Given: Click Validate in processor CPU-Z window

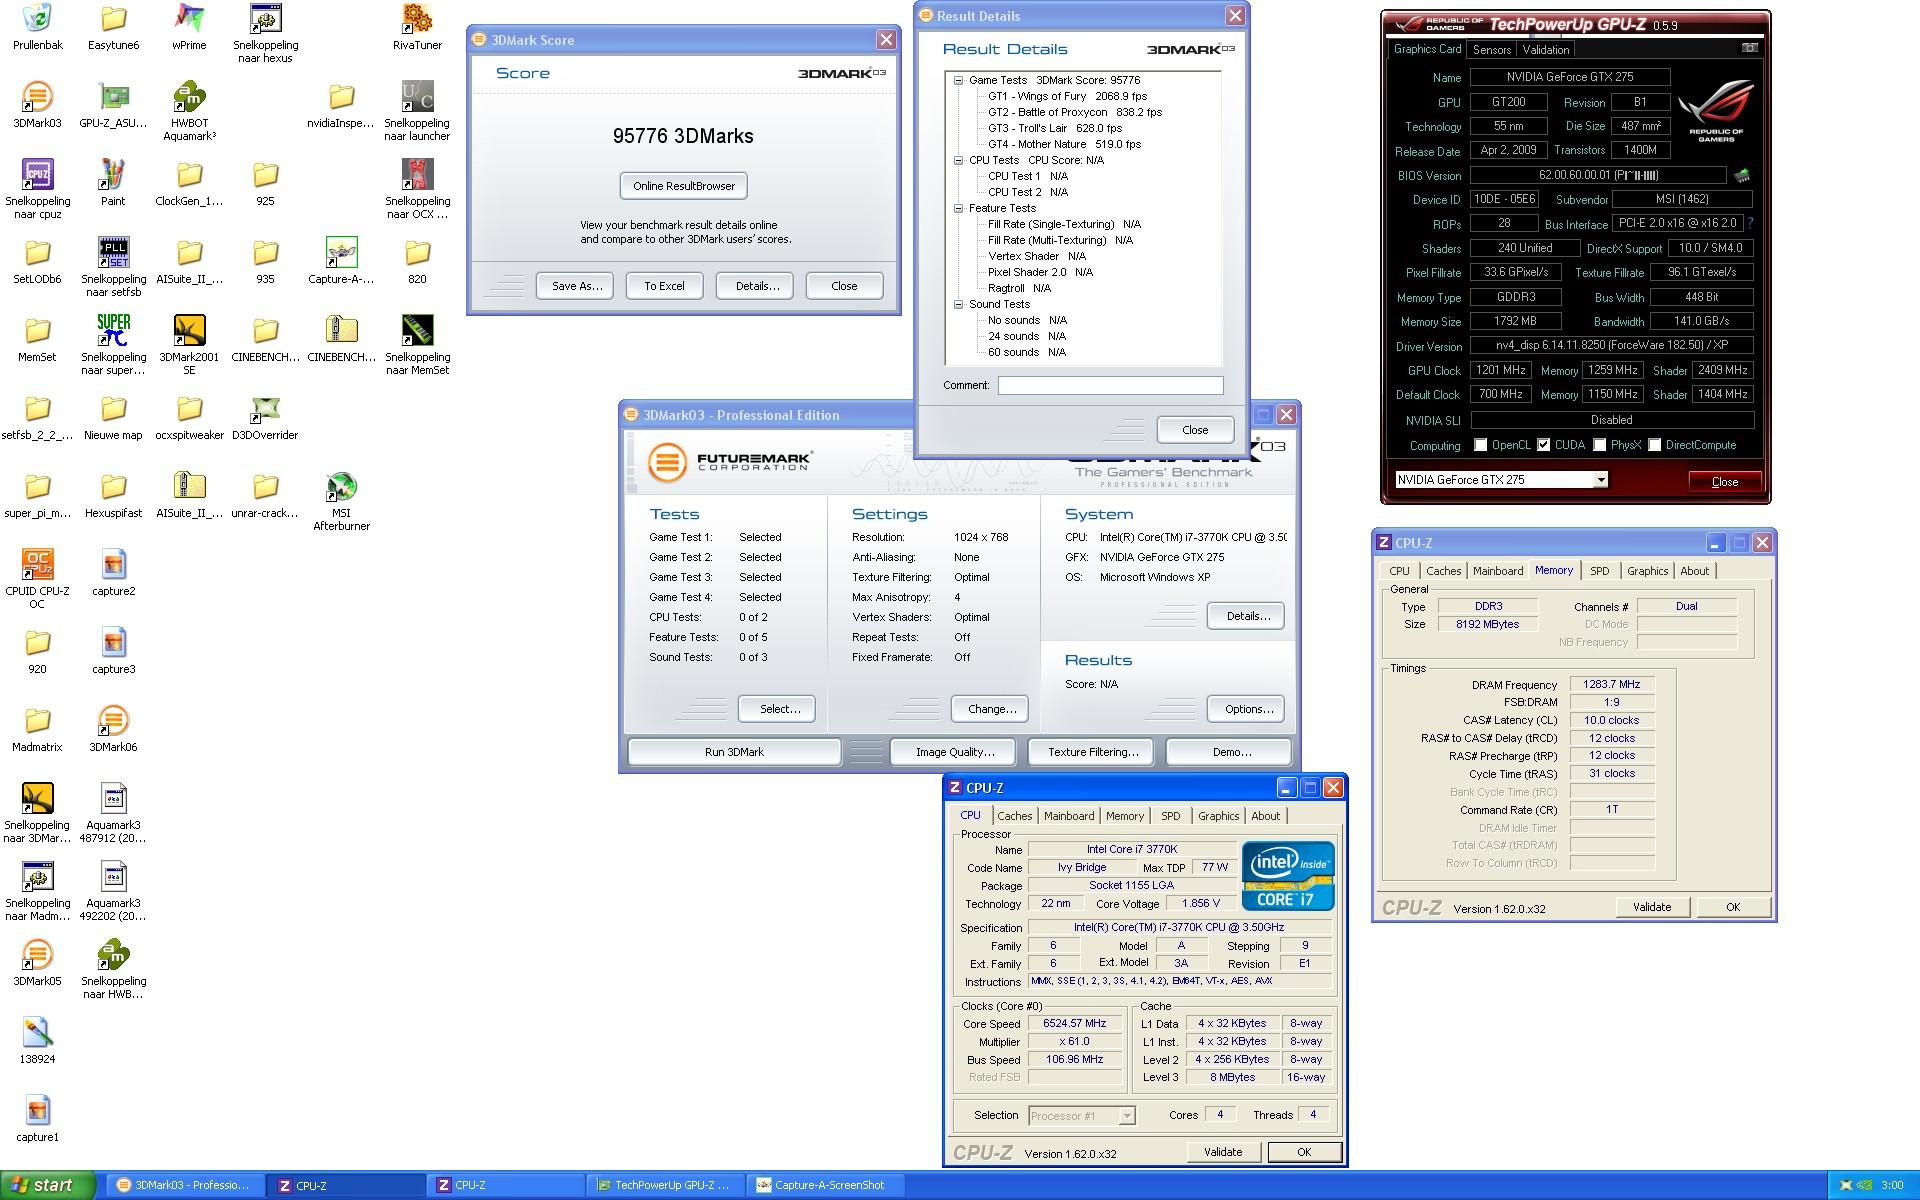Looking at the screenshot, I should tap(1223, 1152).
